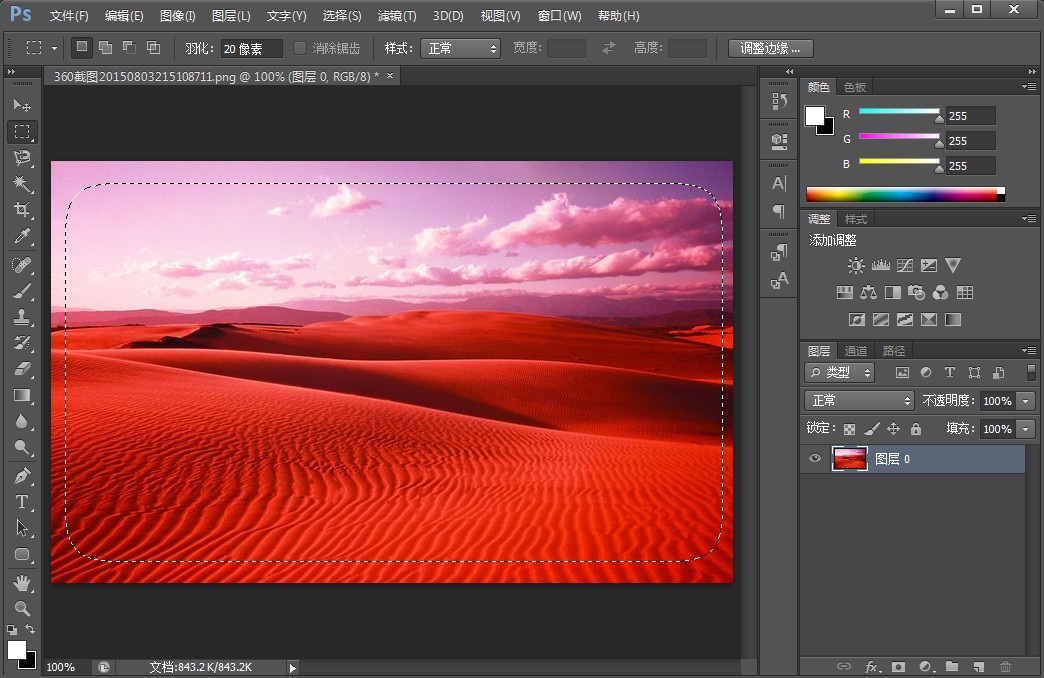Viewport: 1044px width, 678px height.
Task: Open layer style fx menu
Action: (x=873, y=667)
